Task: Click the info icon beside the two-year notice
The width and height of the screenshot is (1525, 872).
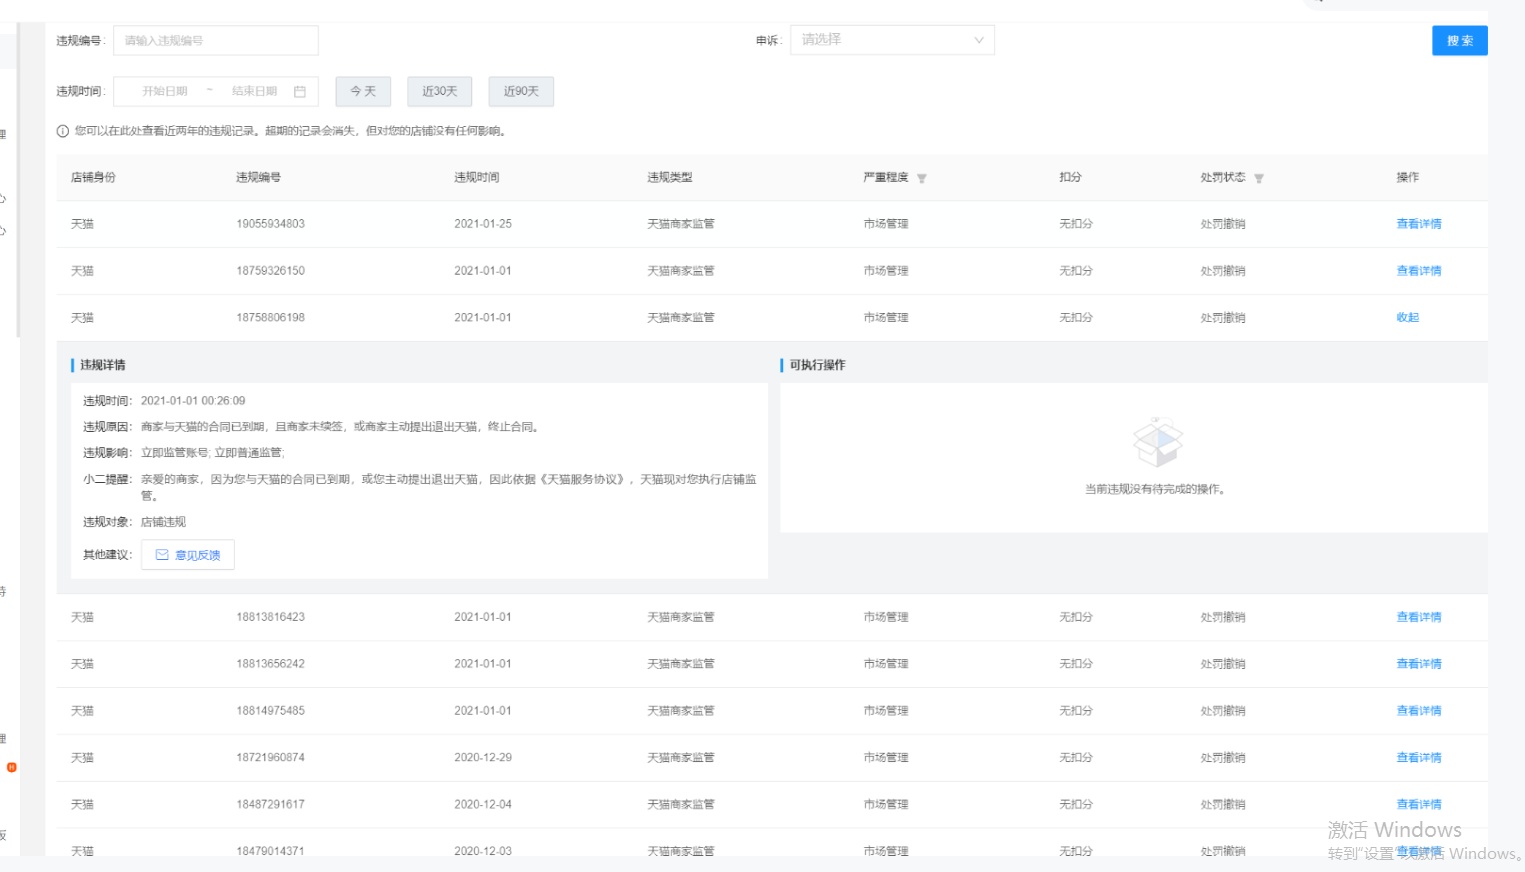Action: coord(63,131)
